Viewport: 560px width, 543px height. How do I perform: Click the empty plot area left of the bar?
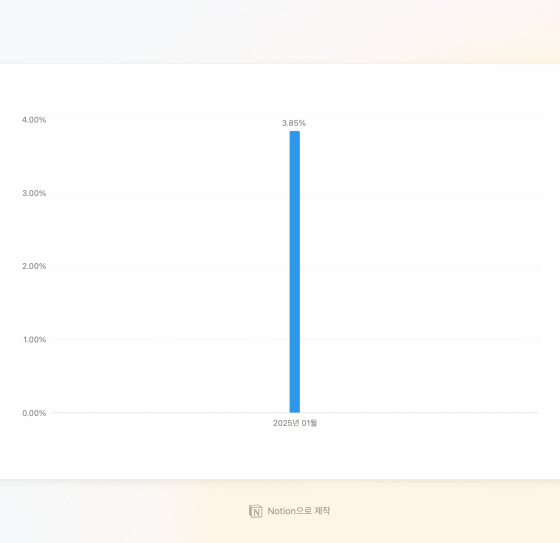point(170,304)
